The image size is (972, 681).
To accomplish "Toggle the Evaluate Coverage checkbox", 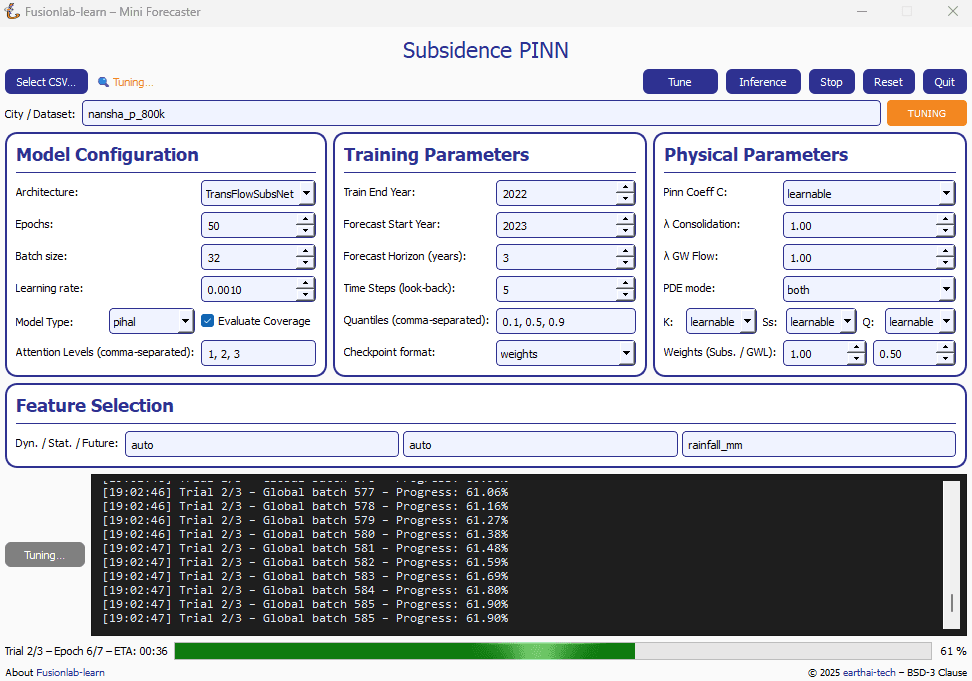I will click(208, 321).
